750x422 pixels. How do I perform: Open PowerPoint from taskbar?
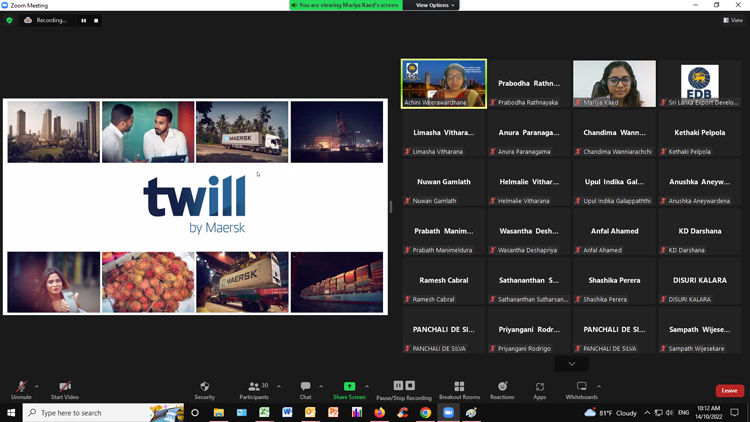pos(333,412)
